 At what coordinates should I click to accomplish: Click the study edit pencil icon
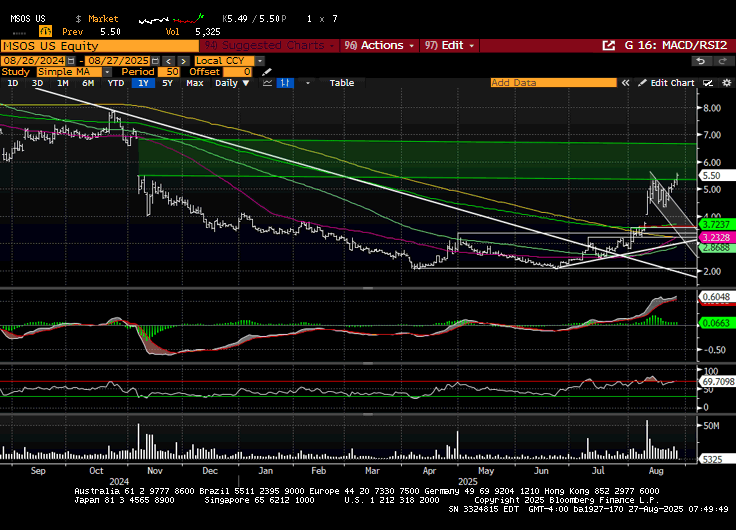pos(267,72)
